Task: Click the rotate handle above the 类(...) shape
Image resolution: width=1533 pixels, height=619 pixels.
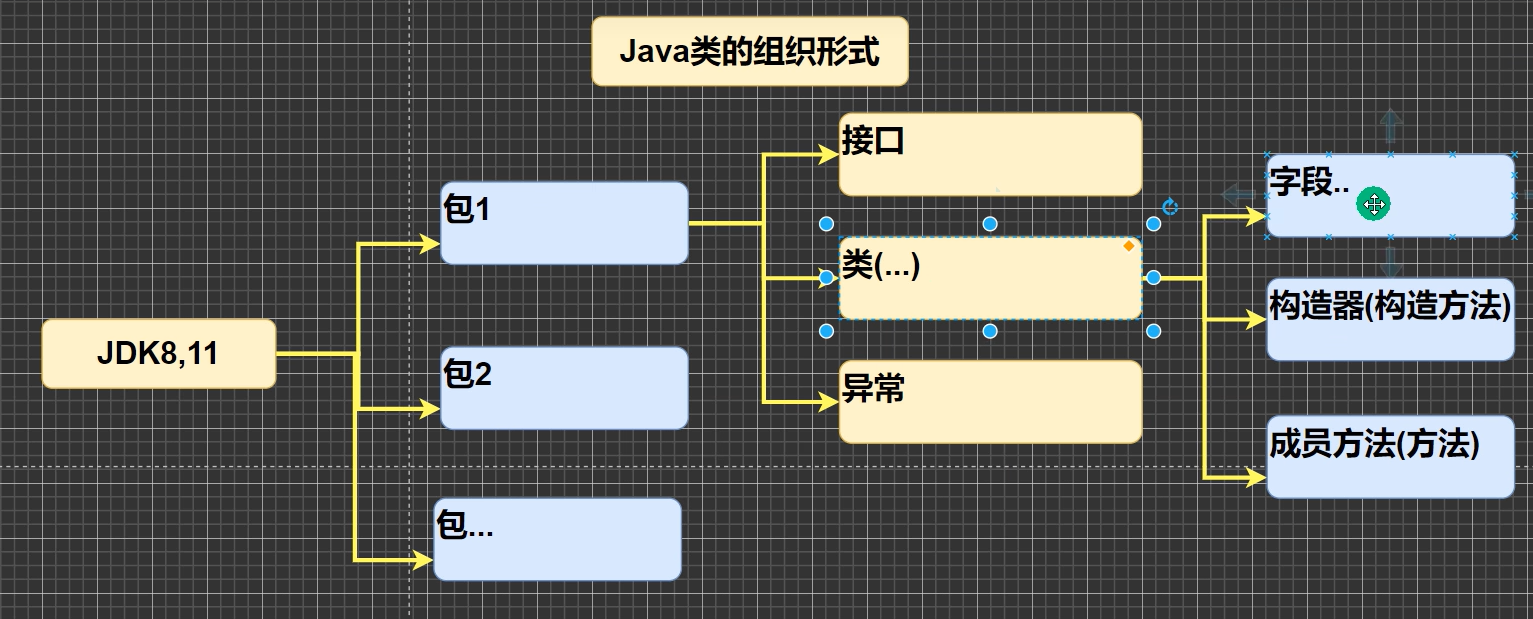Action: click(1170, 207)
